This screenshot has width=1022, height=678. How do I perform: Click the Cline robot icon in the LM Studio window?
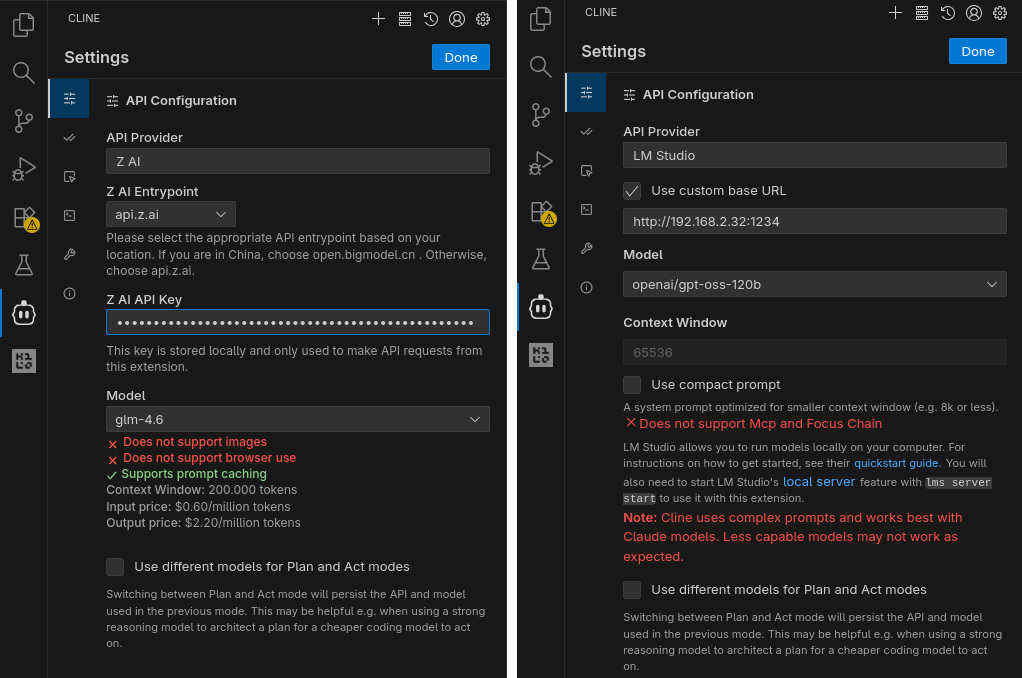pos(541,307)
